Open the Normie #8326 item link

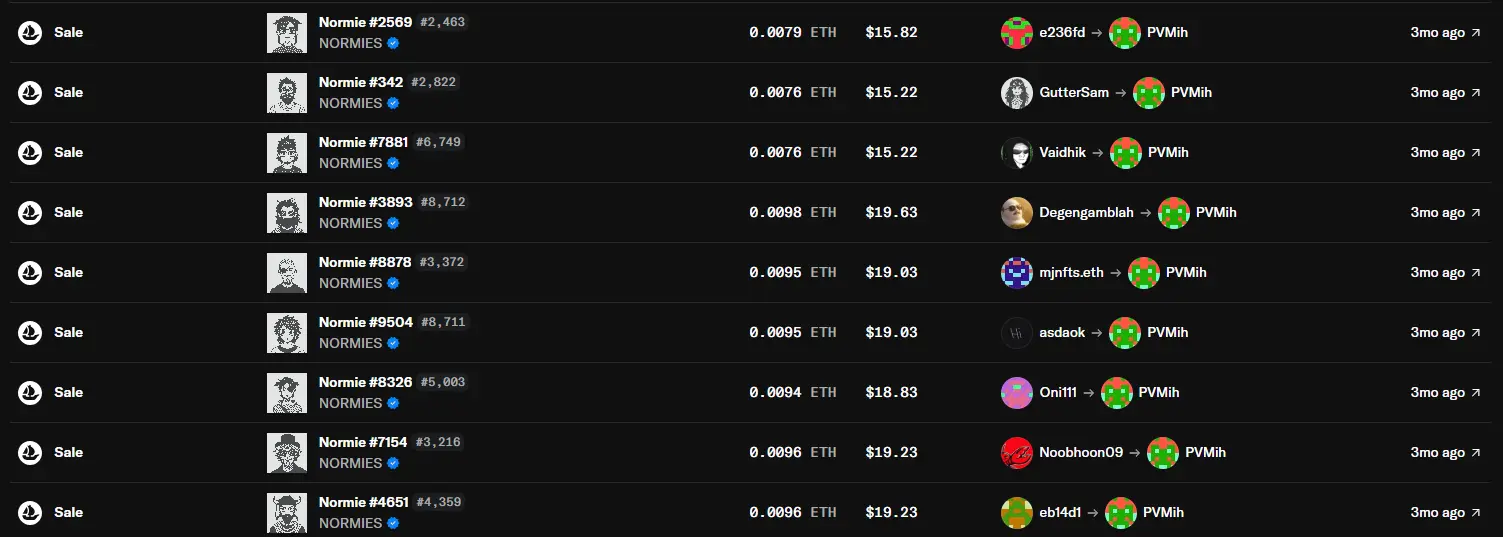[x=365, y=382]
